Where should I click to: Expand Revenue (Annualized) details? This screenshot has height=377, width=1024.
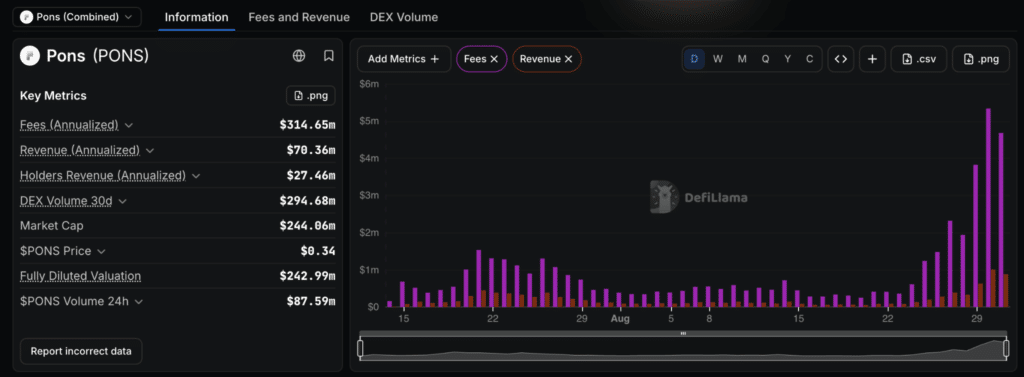coord(150,150)
